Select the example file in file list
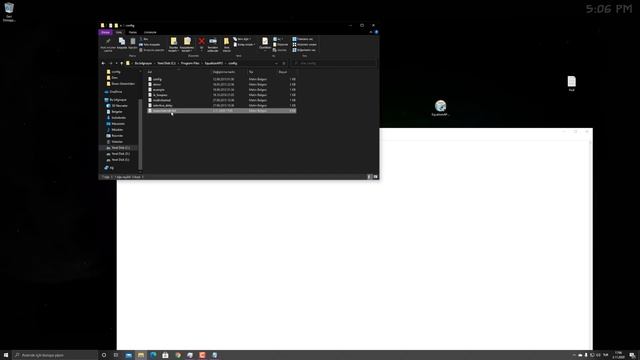This screenshot has height=360, width=640. pos(222,89)
